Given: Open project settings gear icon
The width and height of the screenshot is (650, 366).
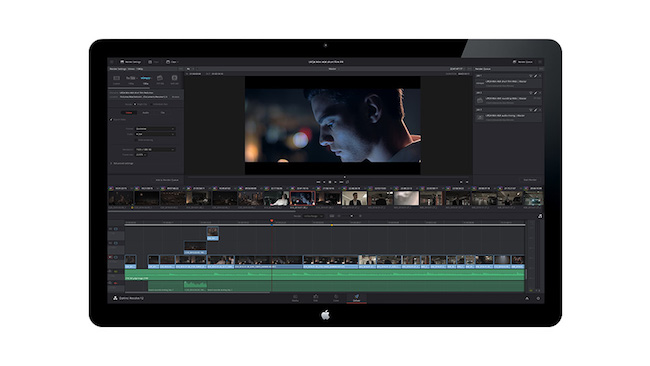Looking at the screenshot, I should pos(538,298).
